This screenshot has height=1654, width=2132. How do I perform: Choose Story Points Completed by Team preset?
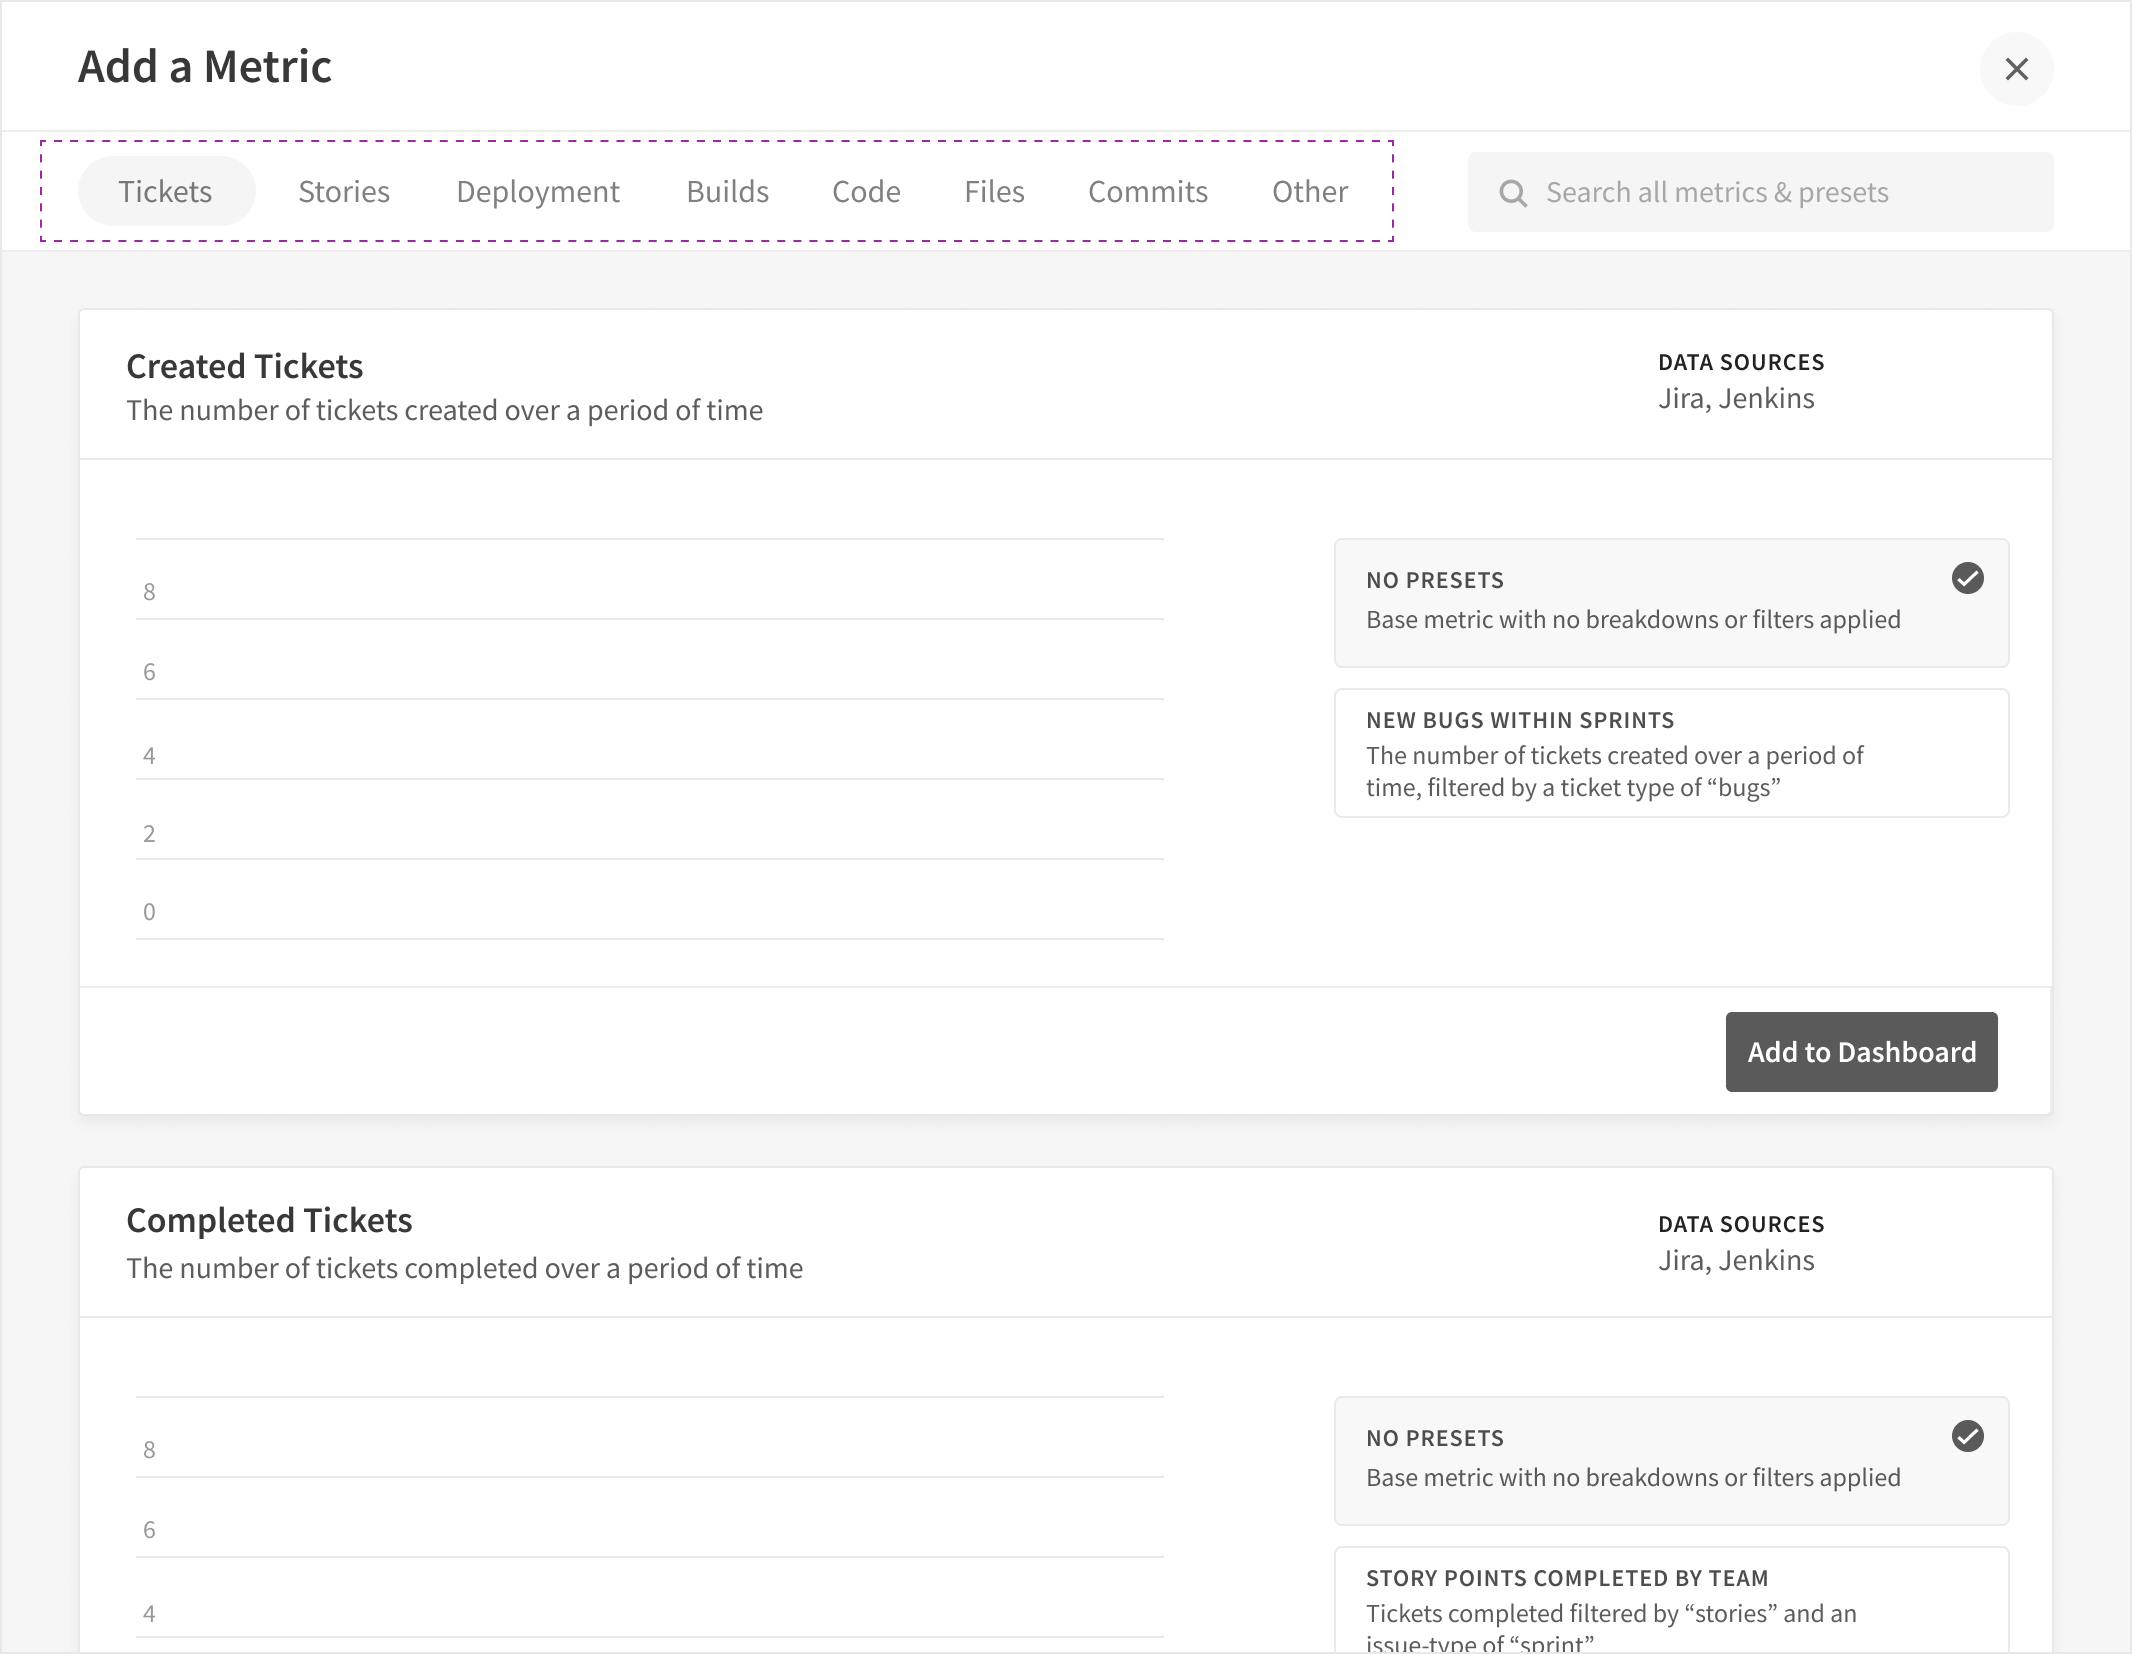tap(1671, 1600)
